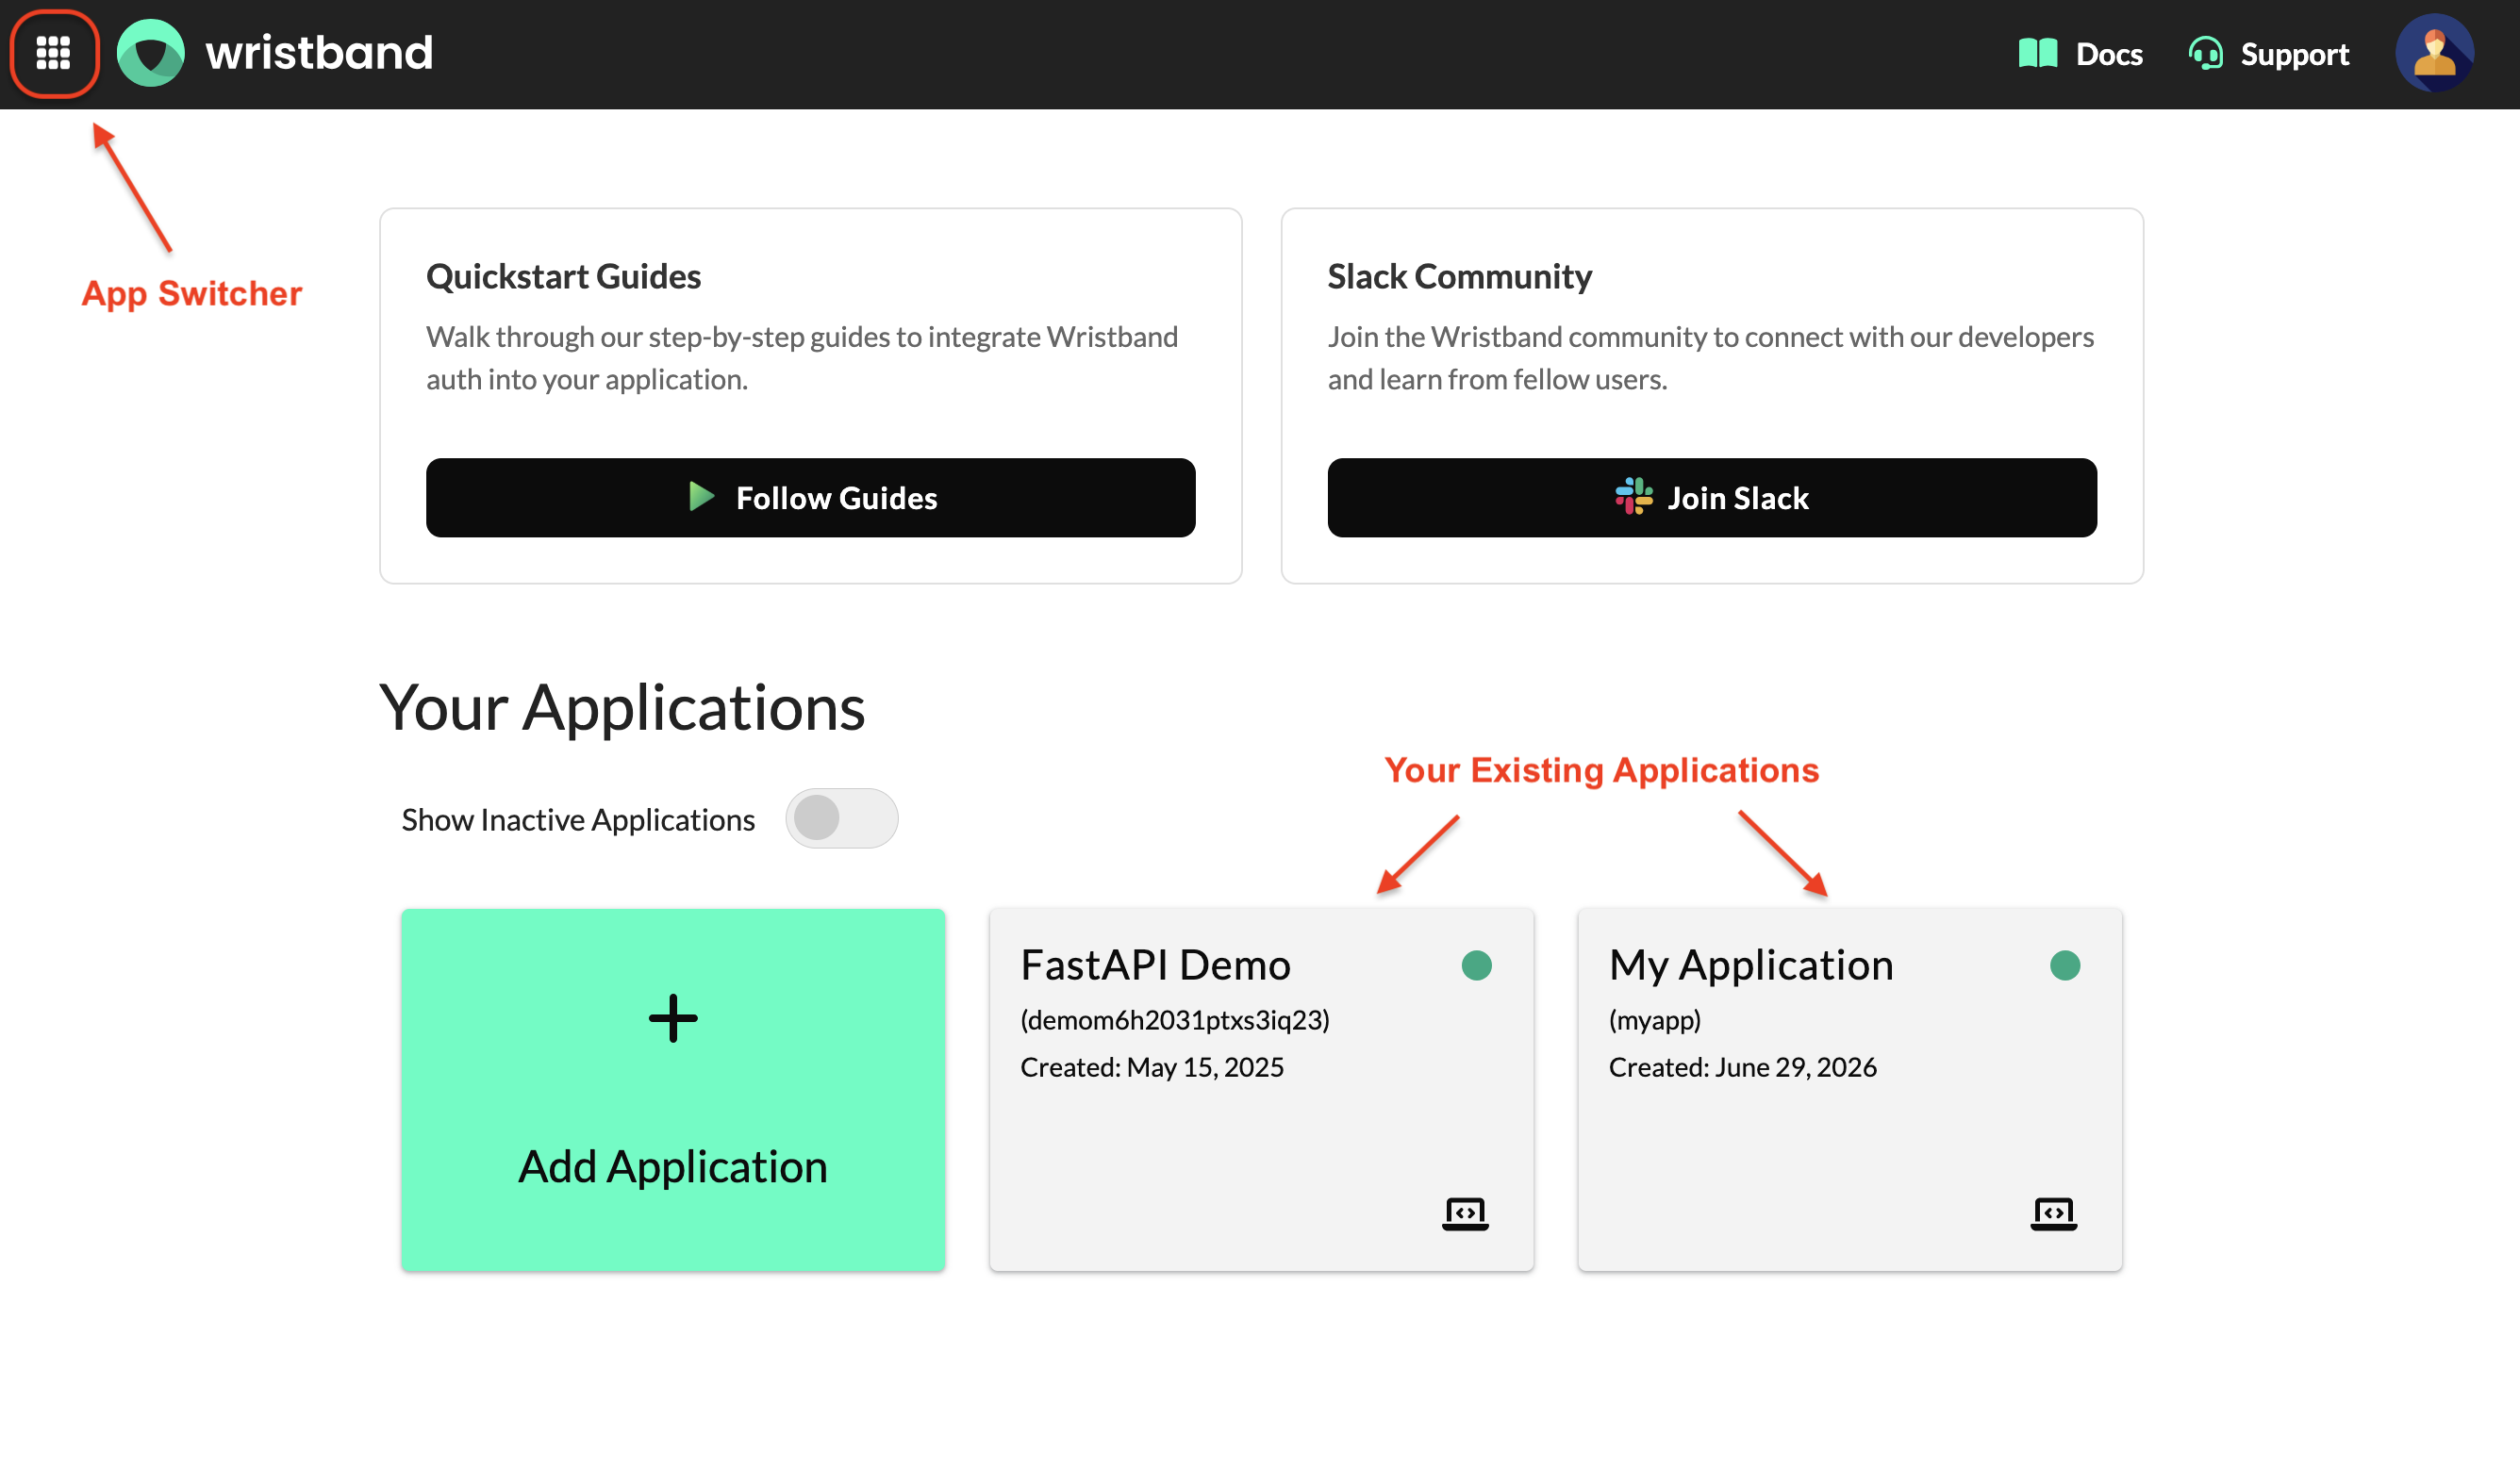Click the wristband brand name text
Screen dimensions: 2520x1484
tap(319, 53)
